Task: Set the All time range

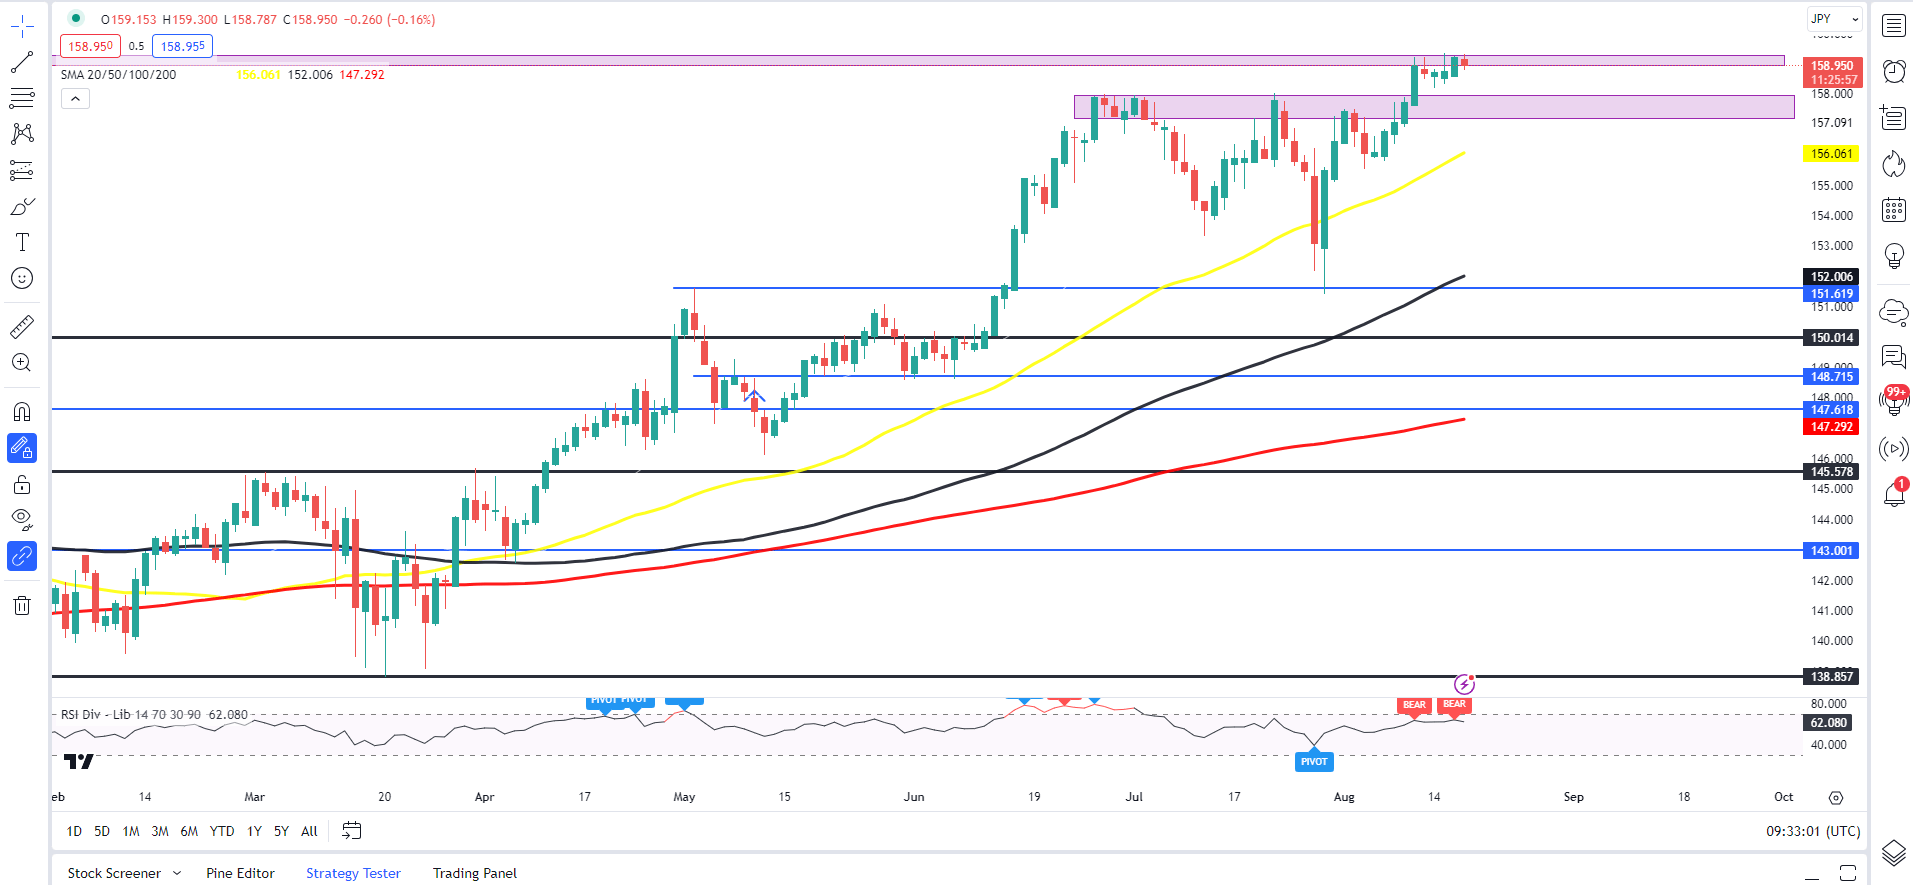Action: [309, 831]
